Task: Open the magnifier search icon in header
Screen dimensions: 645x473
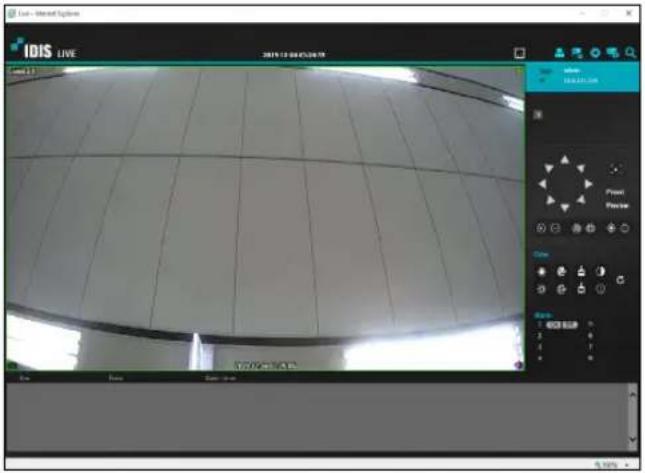Action: (x=631, y=53)
